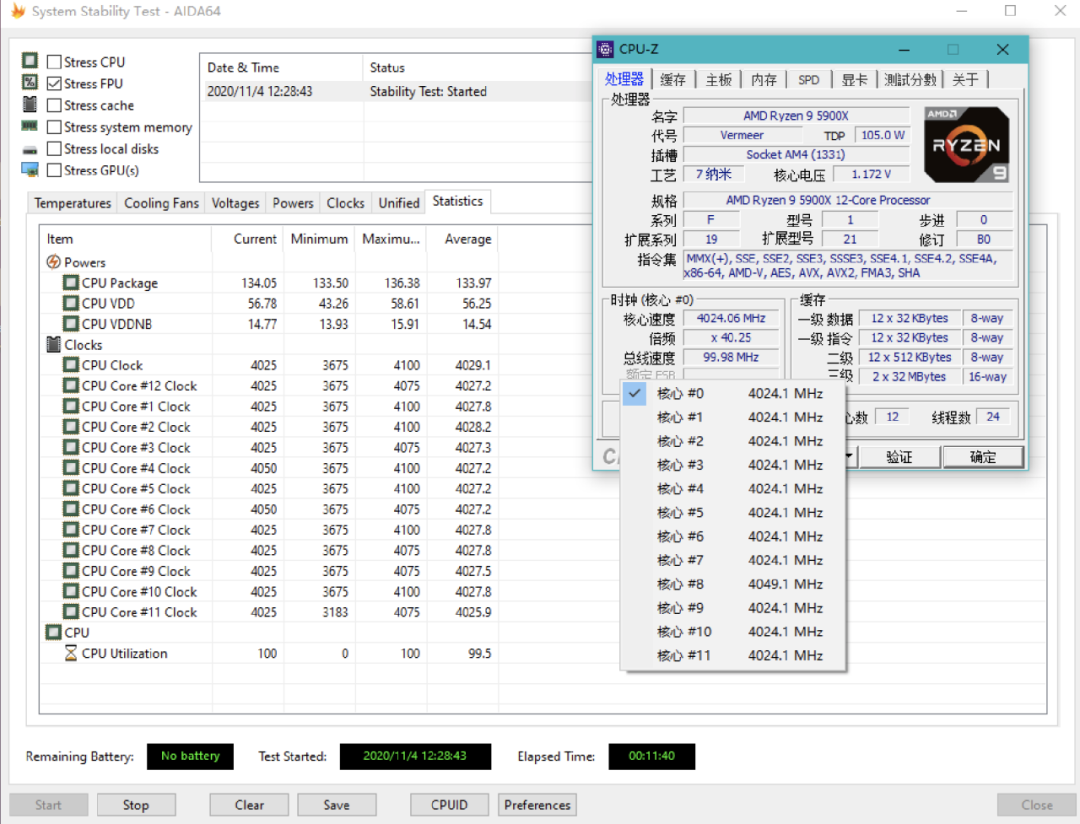The image size is (1080, 824).
Task: Enable the Stress cache checkbox
Action: 54,105
